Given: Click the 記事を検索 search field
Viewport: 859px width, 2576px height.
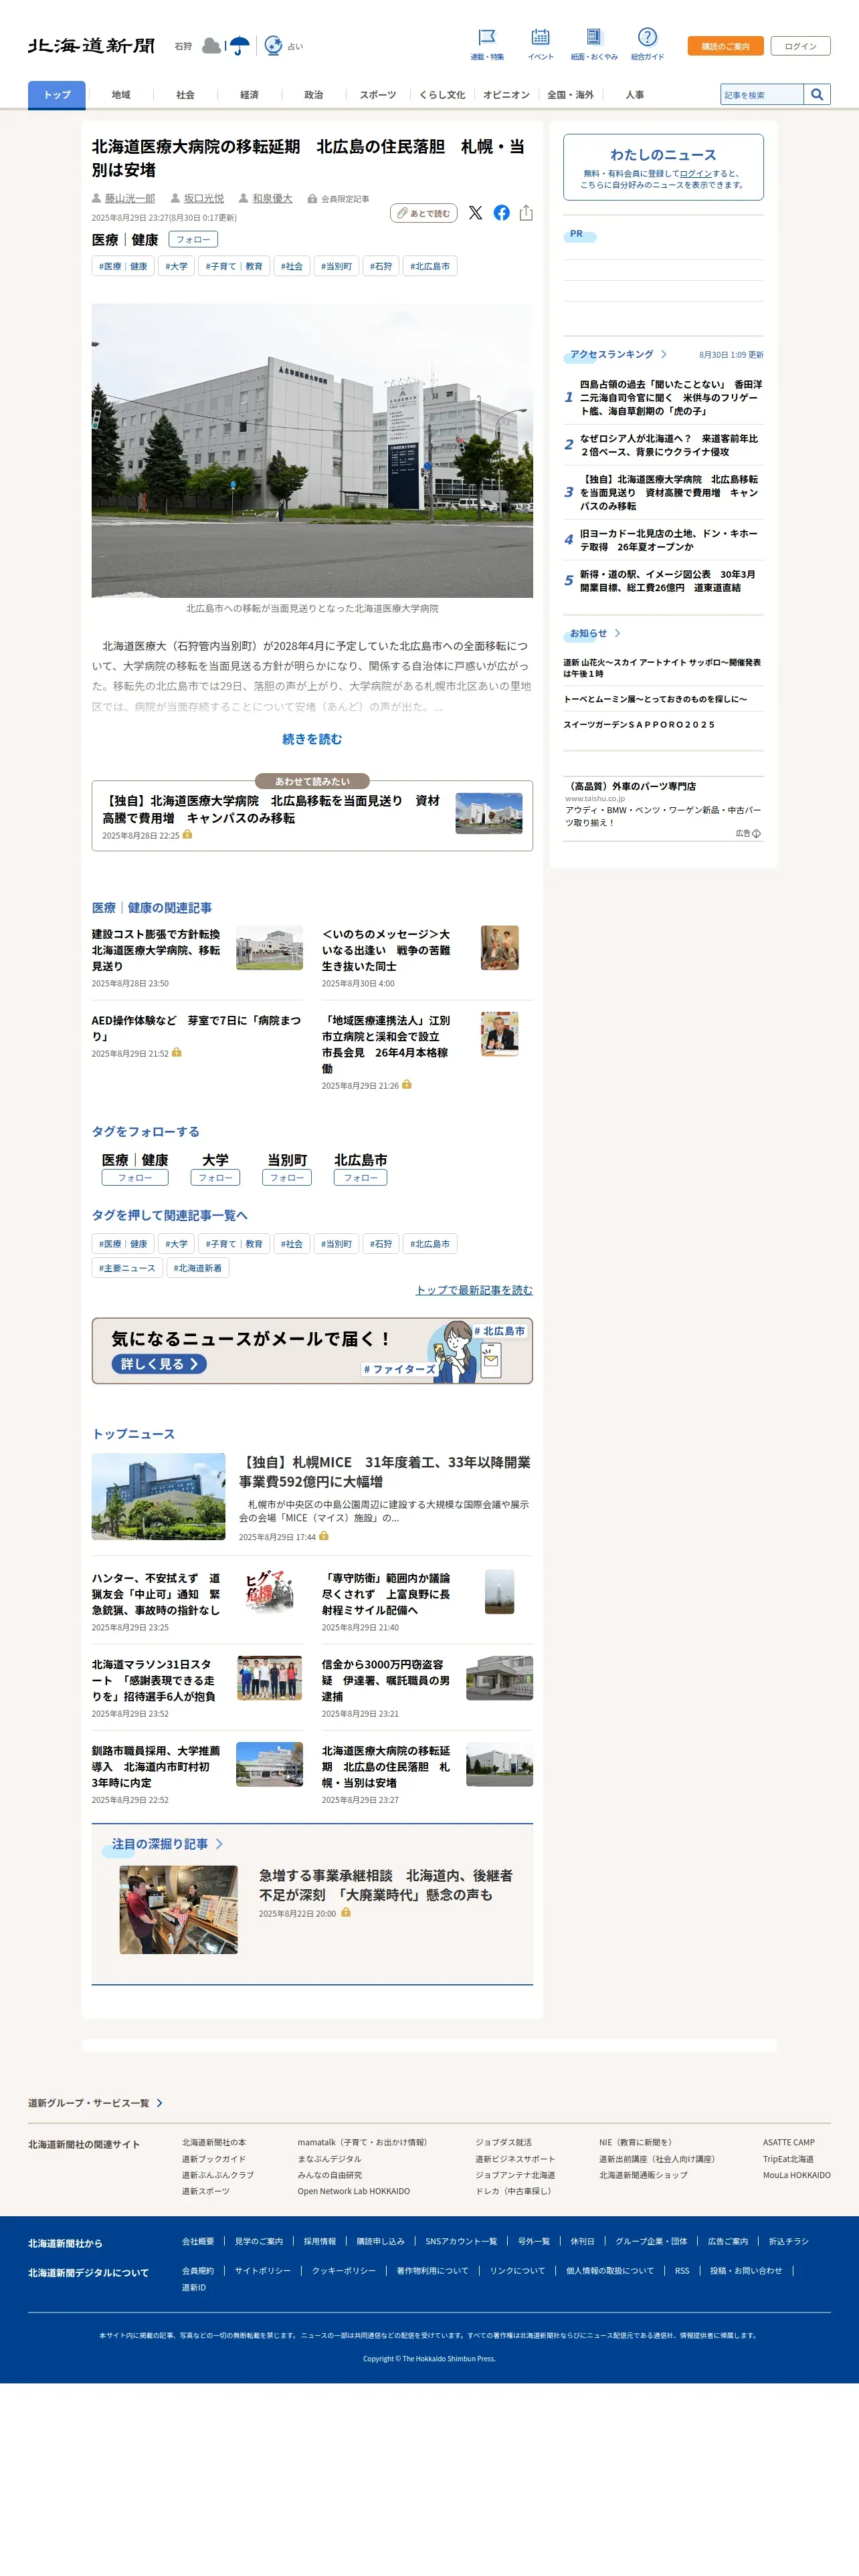Looking at the screenshot, I should point(762,95).
